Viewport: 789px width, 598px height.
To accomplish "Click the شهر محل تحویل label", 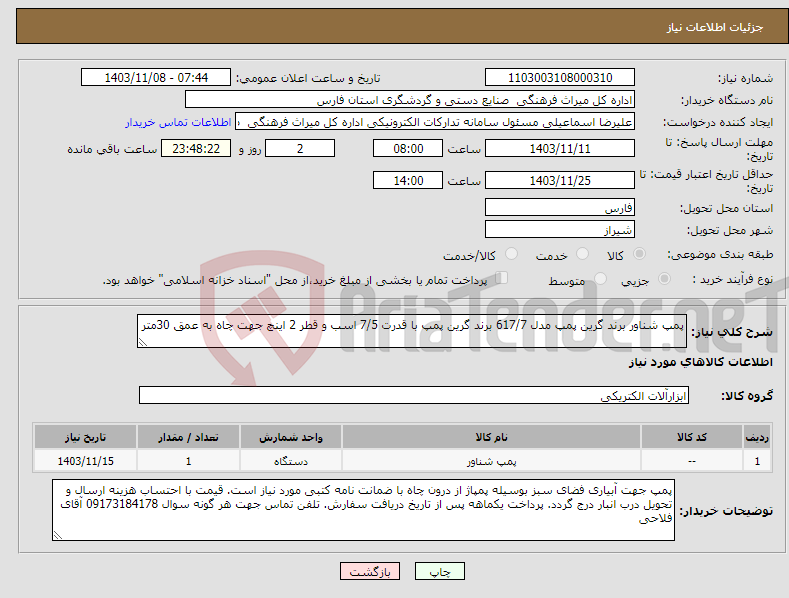I will (730, 230).
